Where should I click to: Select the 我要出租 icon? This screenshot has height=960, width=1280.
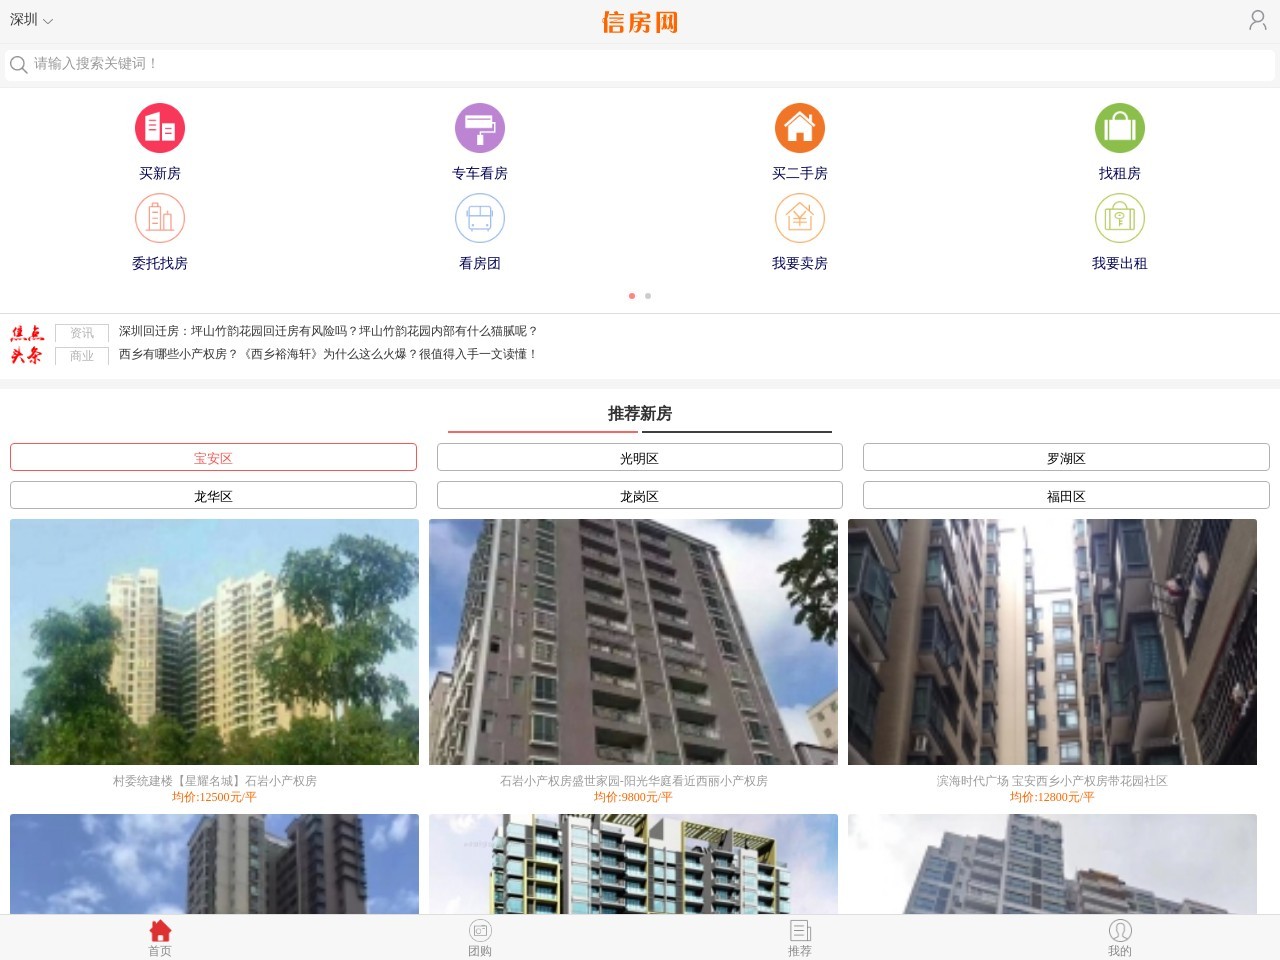pyautogui.click(x=1120, y=218)
